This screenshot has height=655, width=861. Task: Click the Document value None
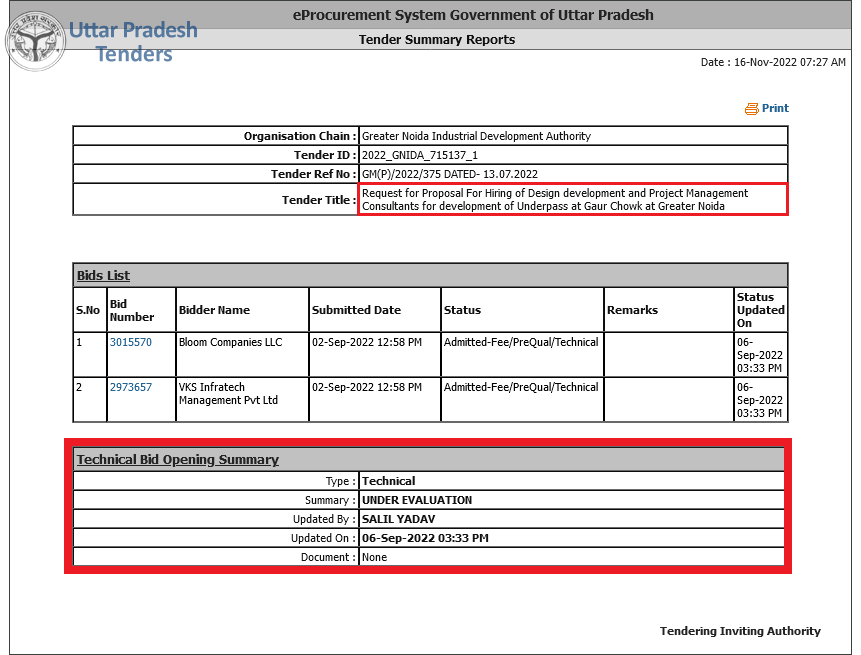click(x=374, y=557)
